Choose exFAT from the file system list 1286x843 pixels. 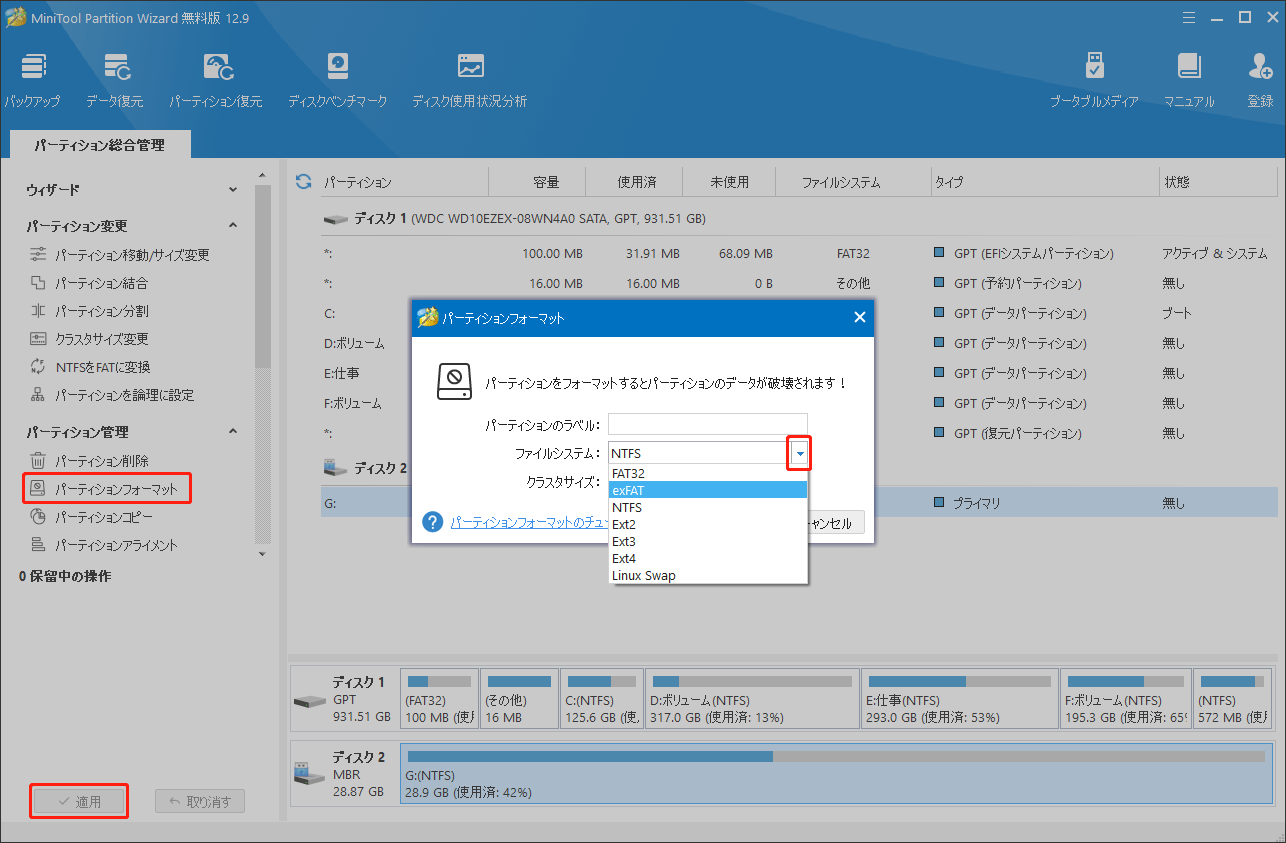pyautogui.click(x=708, y=490)
